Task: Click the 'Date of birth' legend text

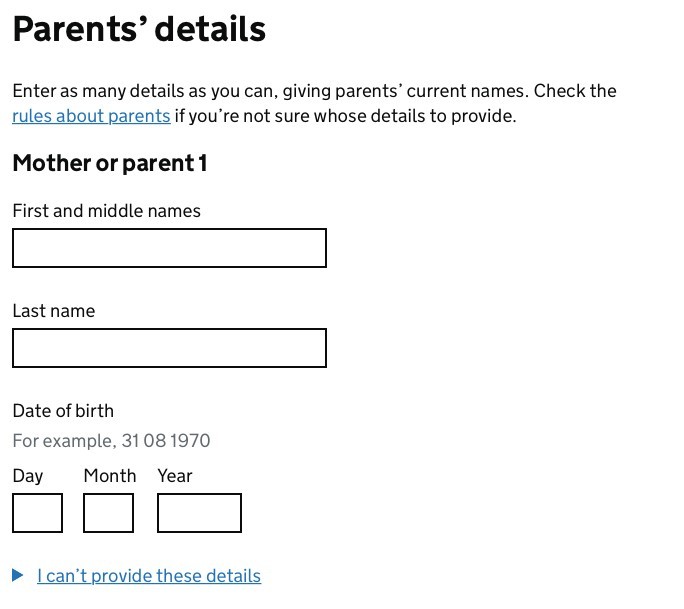Action: [x=63, y=411]
